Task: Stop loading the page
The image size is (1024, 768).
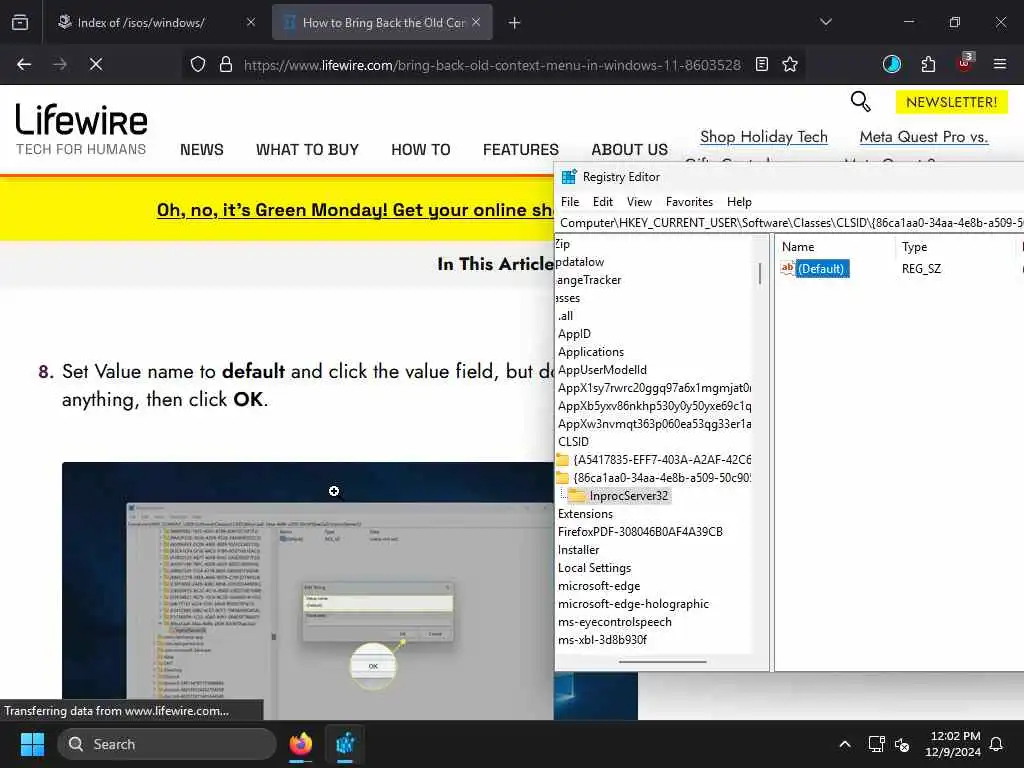Action: (x=96, y=65)
